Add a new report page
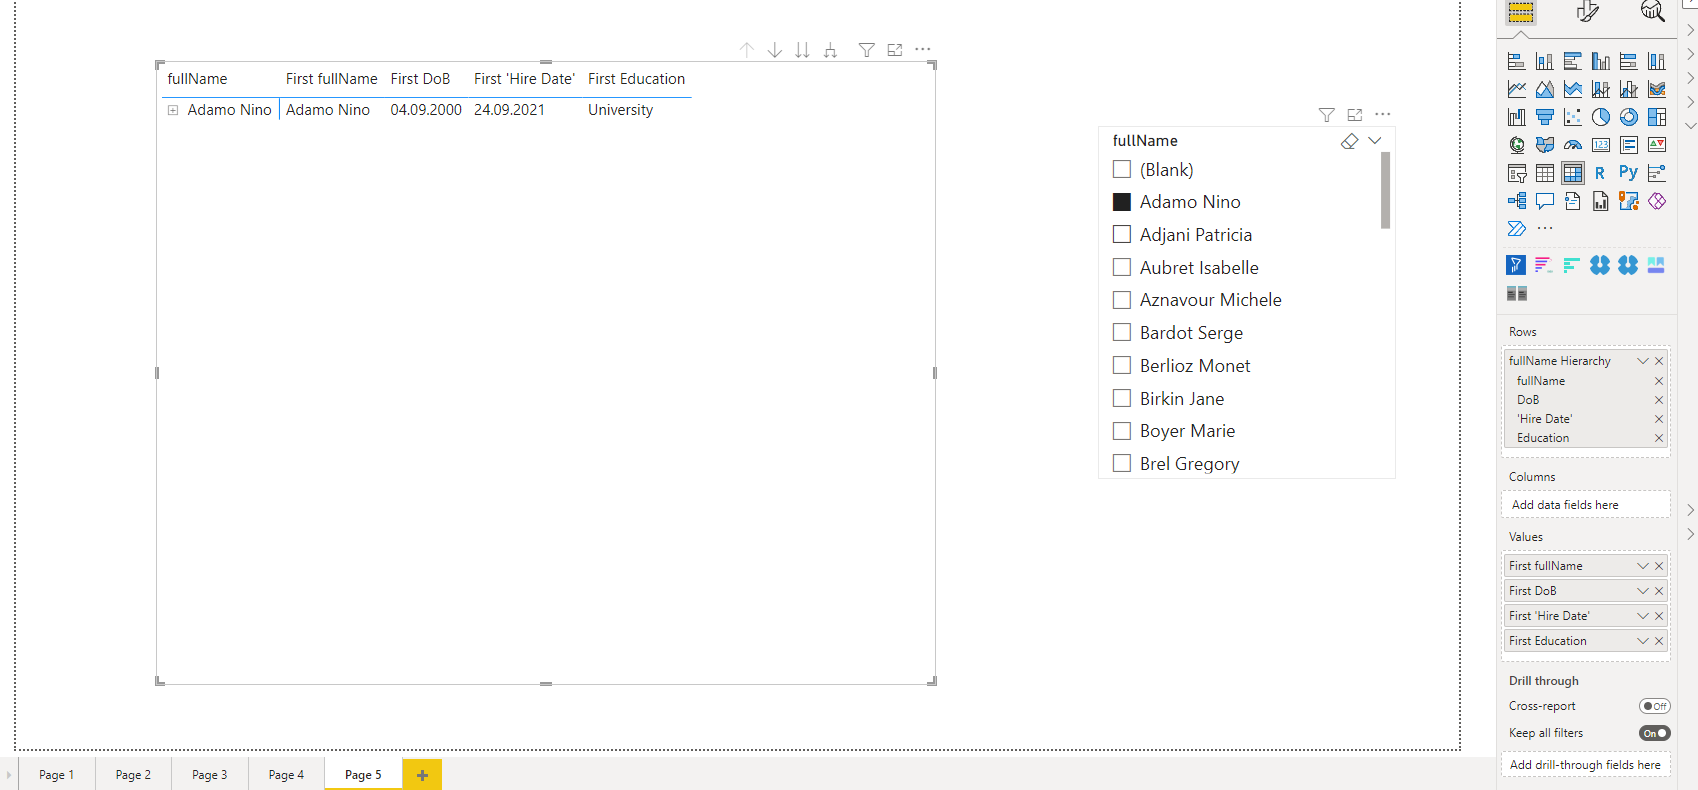 click(422, 775)
